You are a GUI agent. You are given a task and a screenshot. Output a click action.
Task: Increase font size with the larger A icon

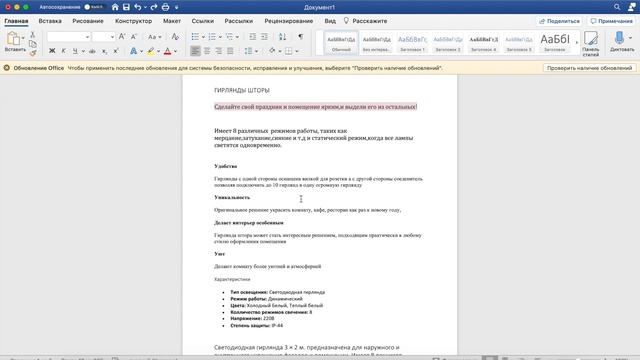pos(122,37)
